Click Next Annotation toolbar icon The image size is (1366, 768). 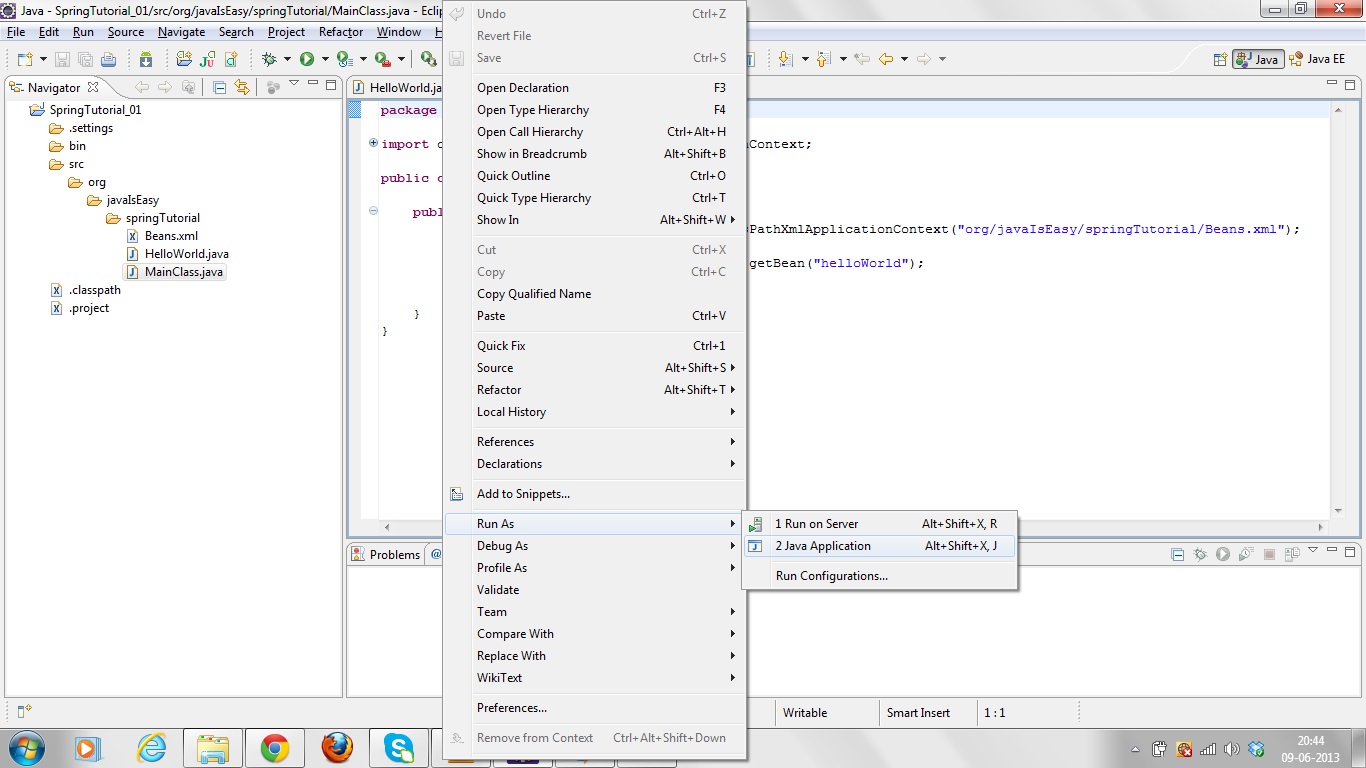point(784,59)
